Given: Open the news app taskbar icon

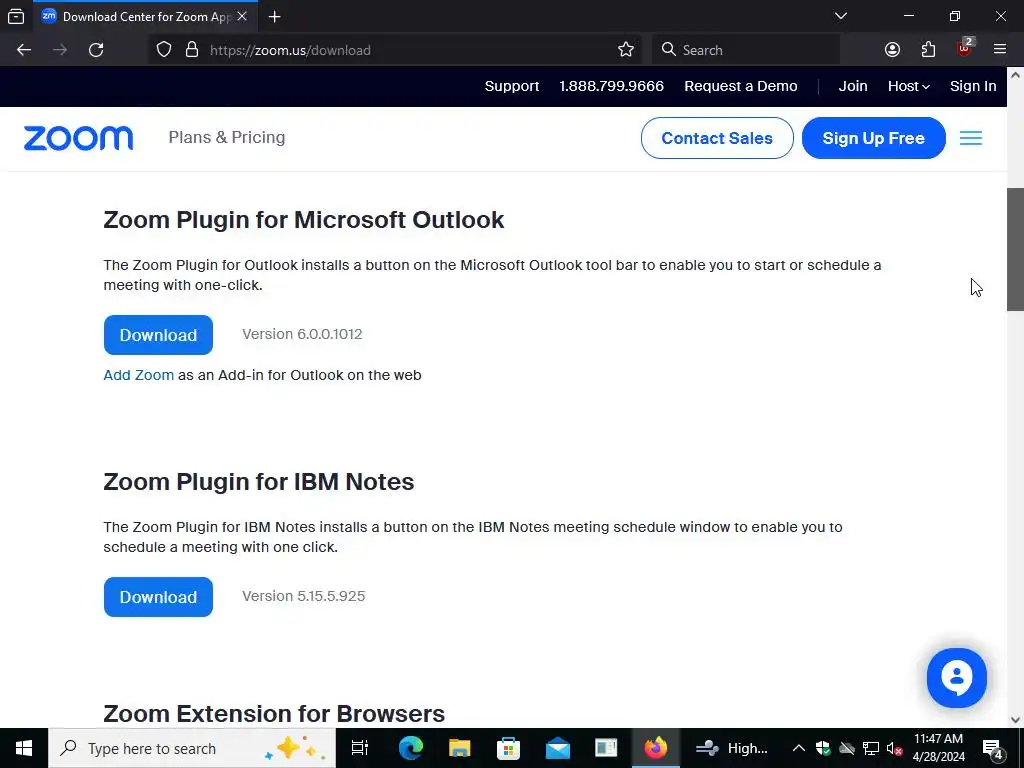Looking at the screenshot, I should (606, 748).
